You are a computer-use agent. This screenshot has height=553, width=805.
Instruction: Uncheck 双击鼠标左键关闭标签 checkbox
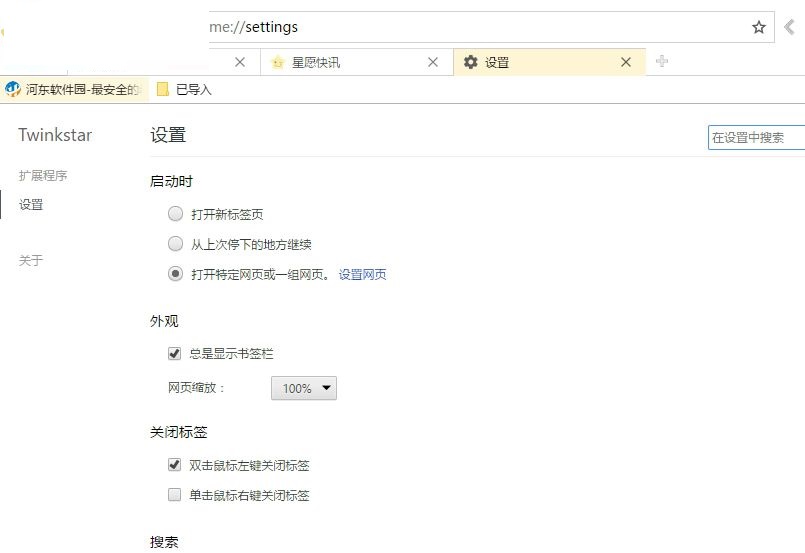(x=175, y=465)
